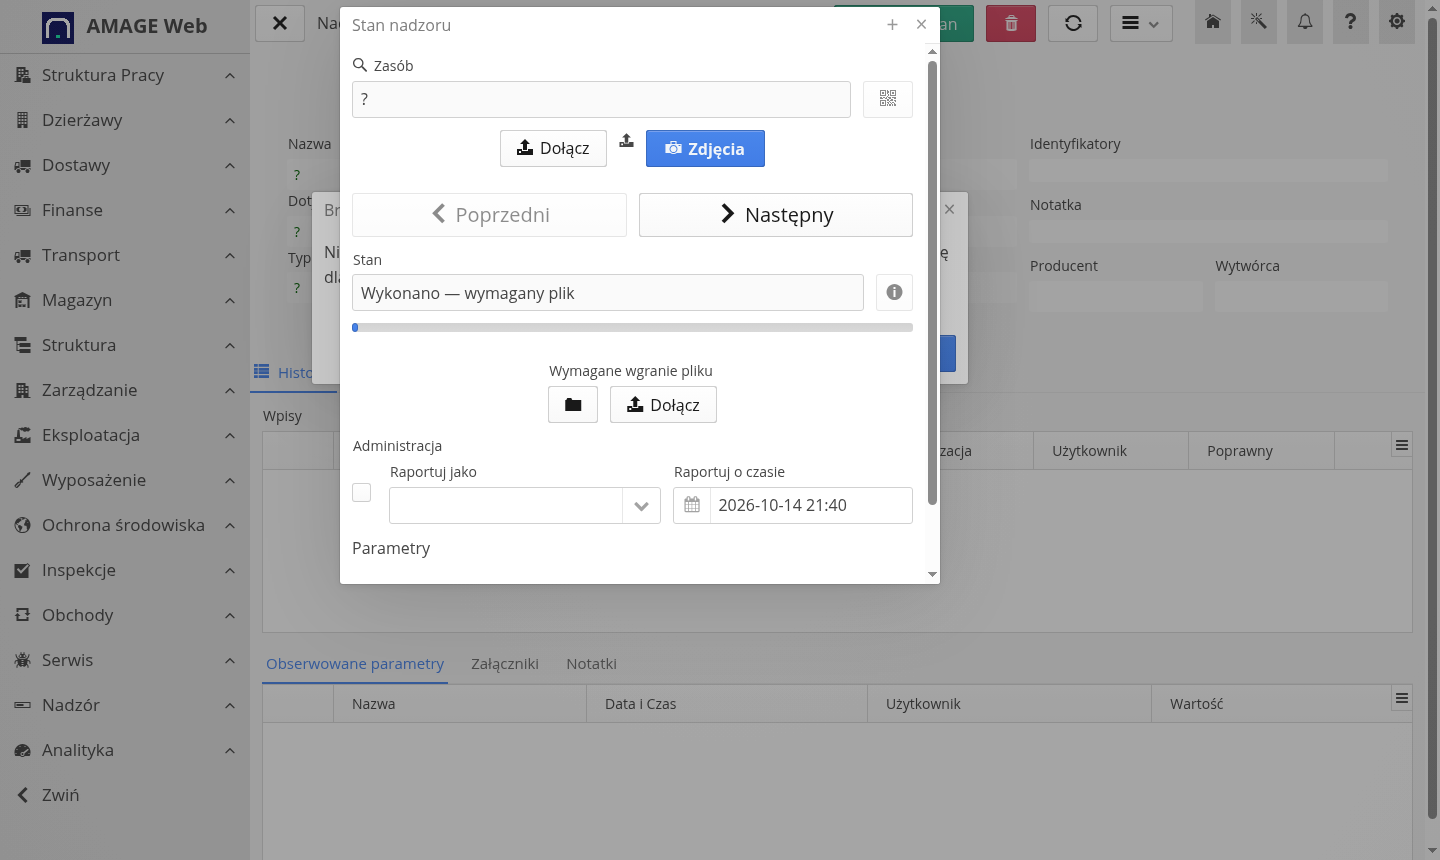Open the folder icon for file upload
The height and width of the screenshot is (860, 1440).
coord(573,405)
